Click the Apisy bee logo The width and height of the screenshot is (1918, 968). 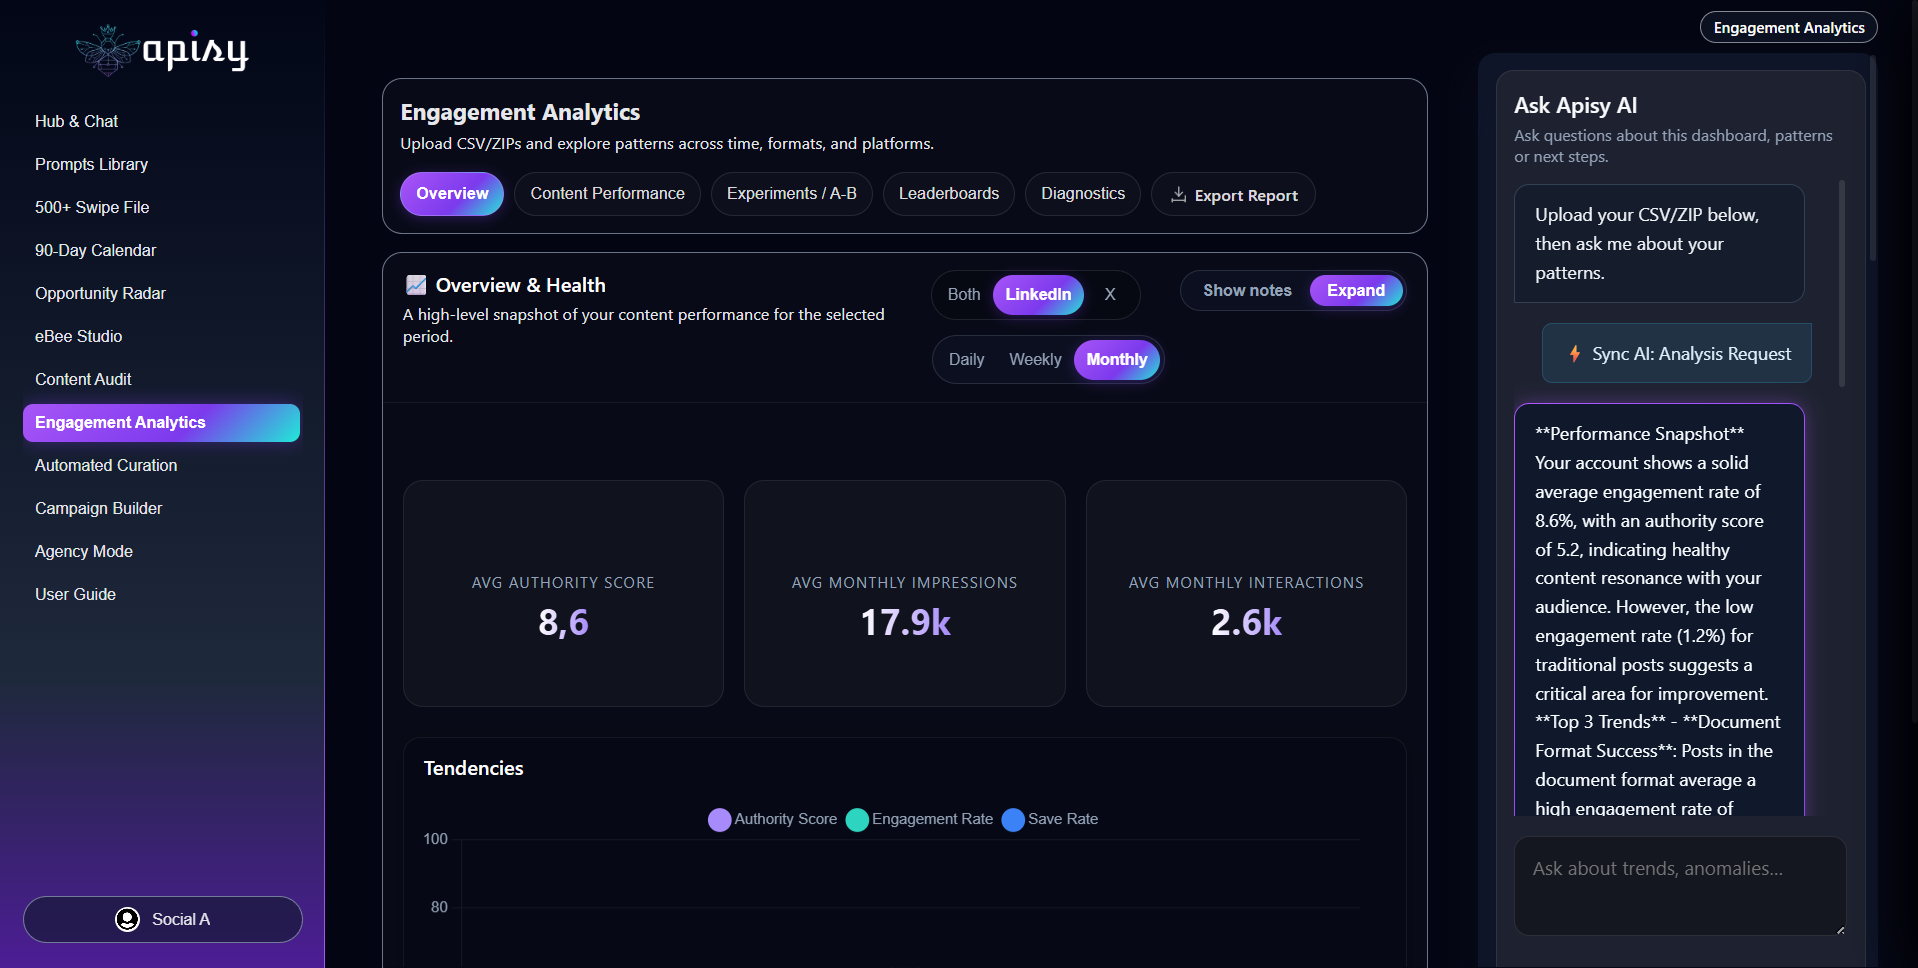tap(107, 50)
